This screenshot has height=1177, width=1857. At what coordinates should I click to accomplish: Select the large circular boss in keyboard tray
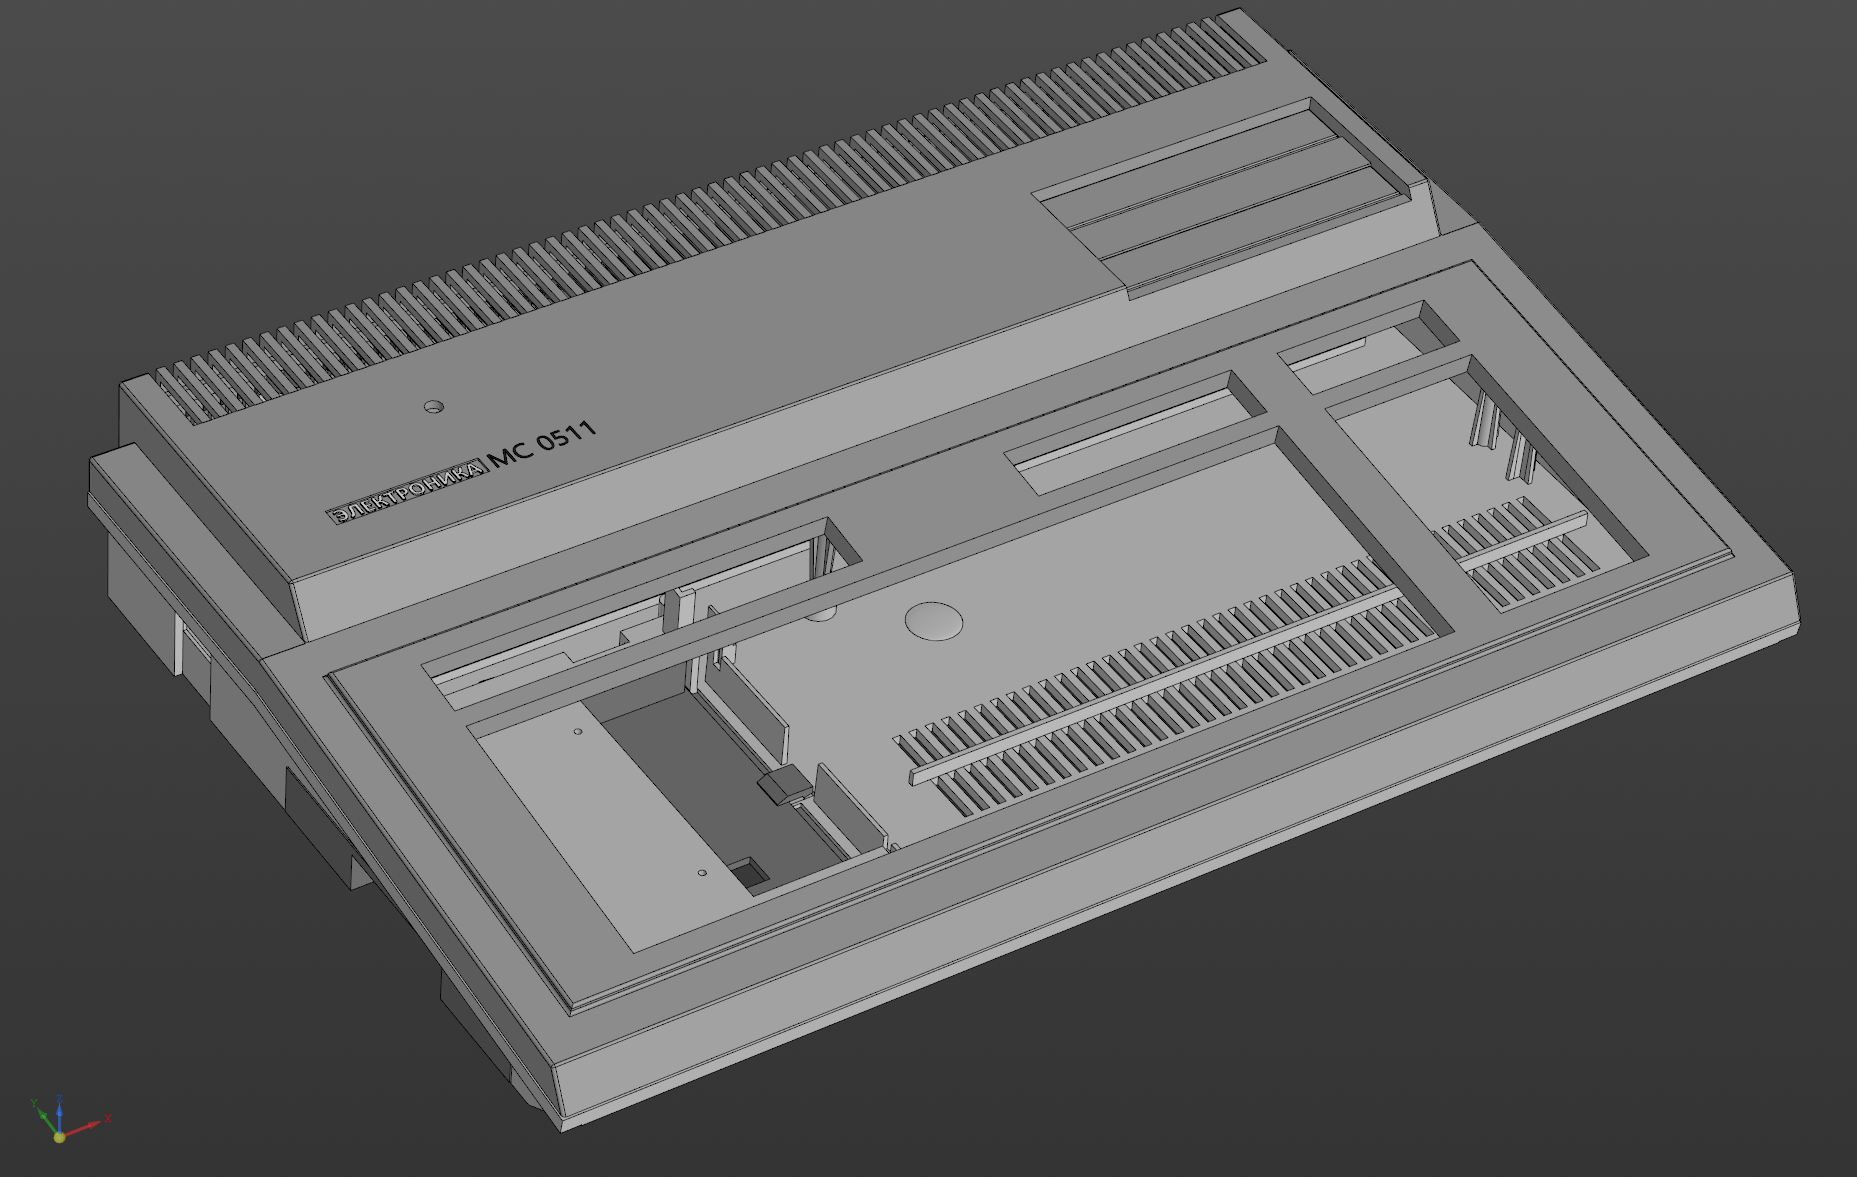934,621
